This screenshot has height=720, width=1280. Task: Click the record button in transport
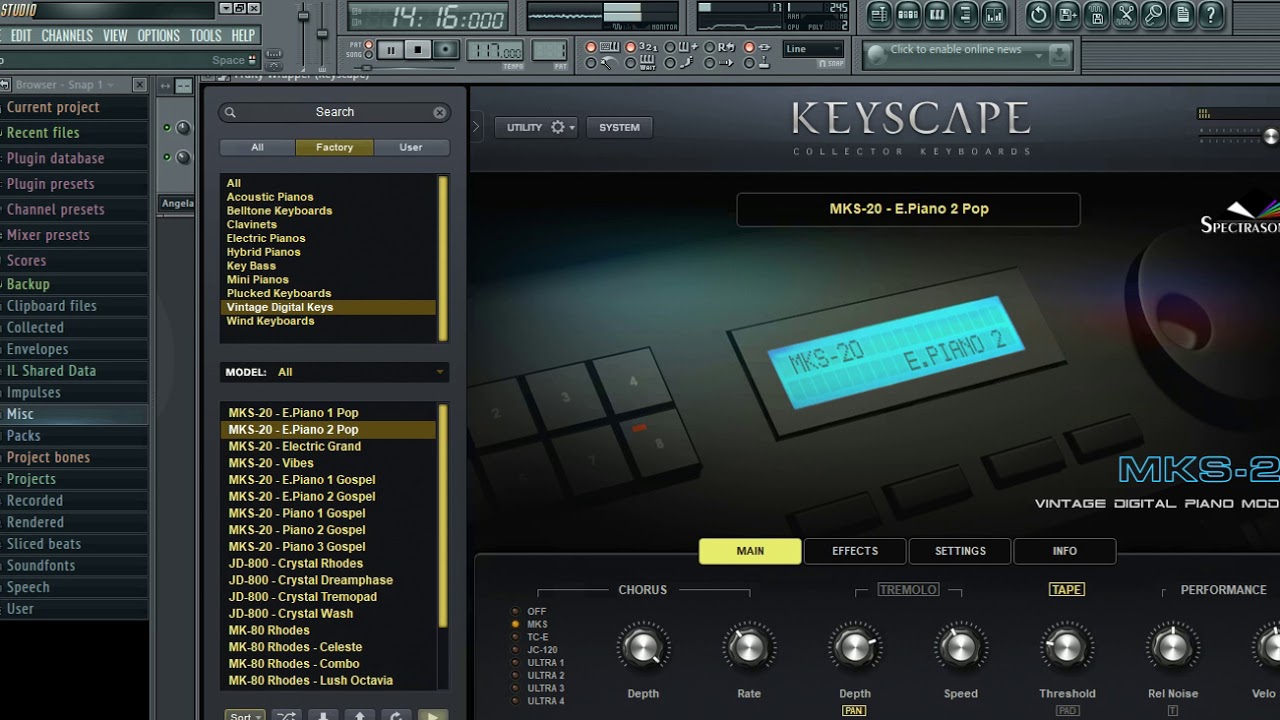[x=446, y=50]
